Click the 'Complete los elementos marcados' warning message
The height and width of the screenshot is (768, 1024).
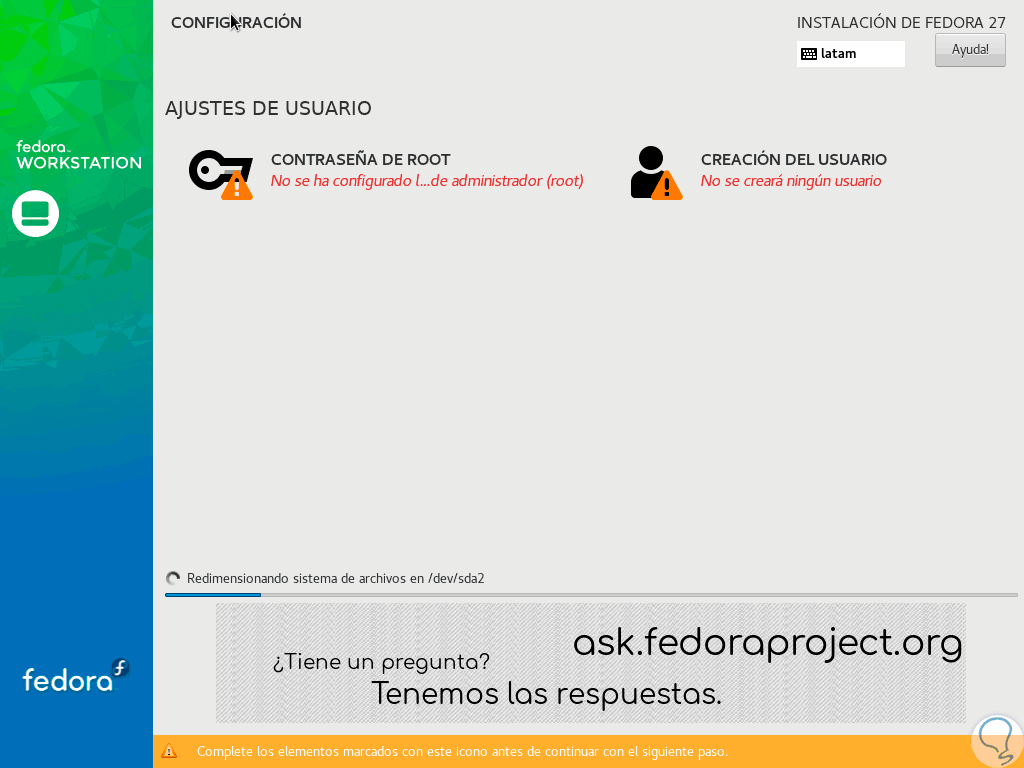462,752
